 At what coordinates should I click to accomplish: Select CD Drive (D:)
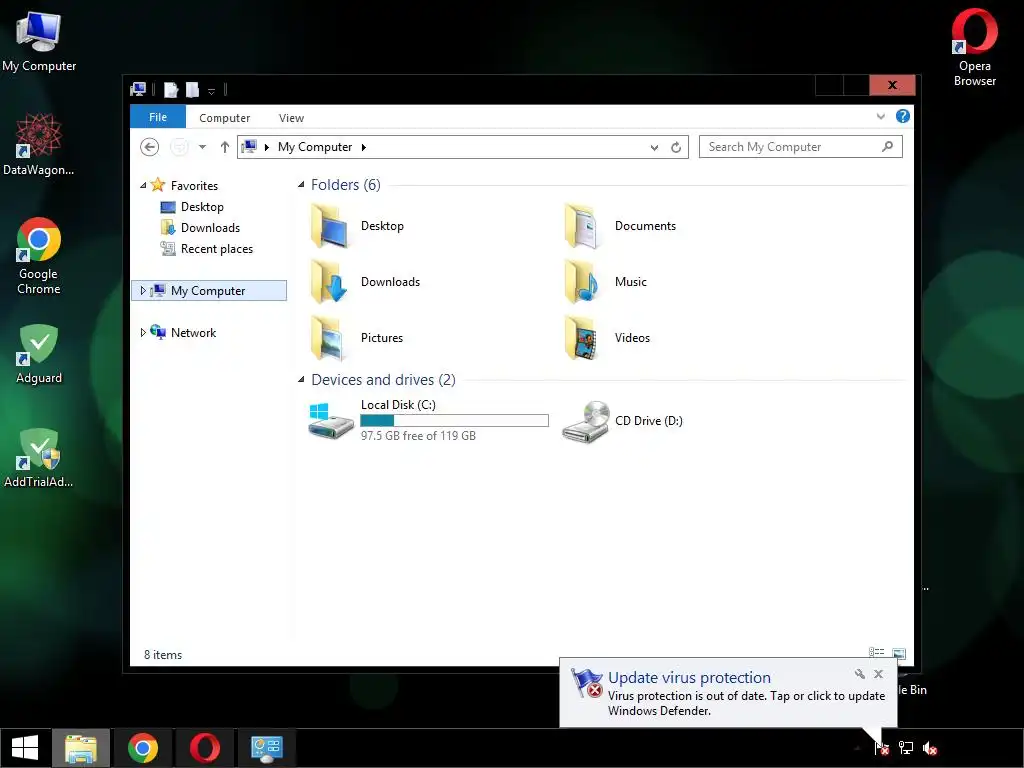click(622, 421)
